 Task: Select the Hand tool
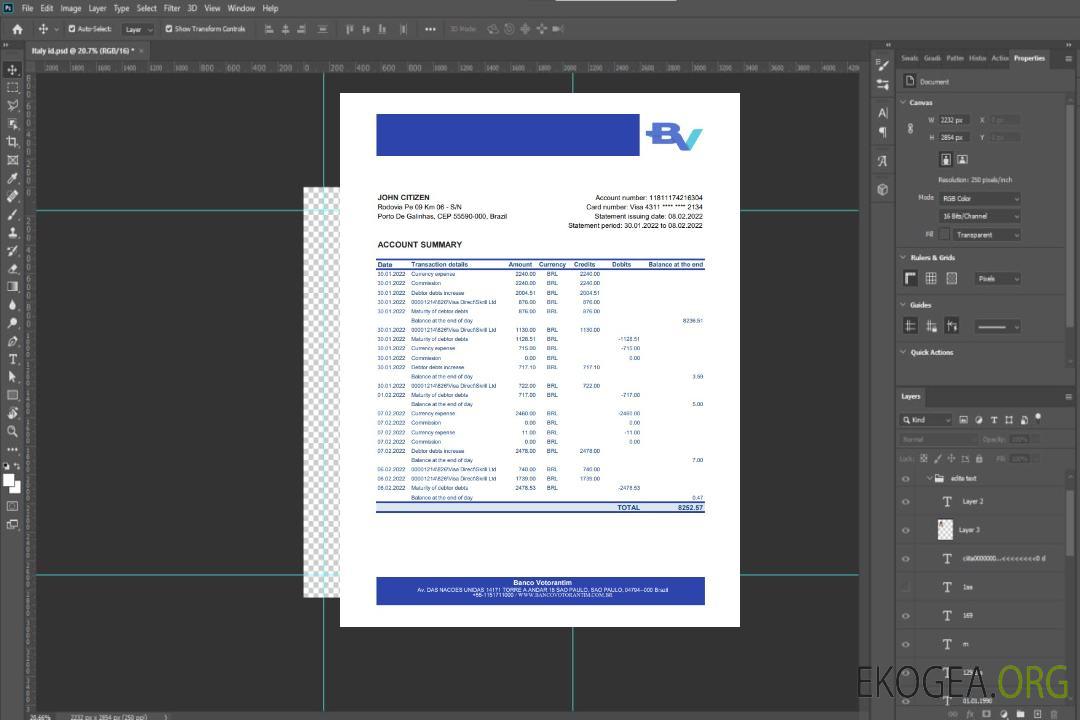(12, 413)
